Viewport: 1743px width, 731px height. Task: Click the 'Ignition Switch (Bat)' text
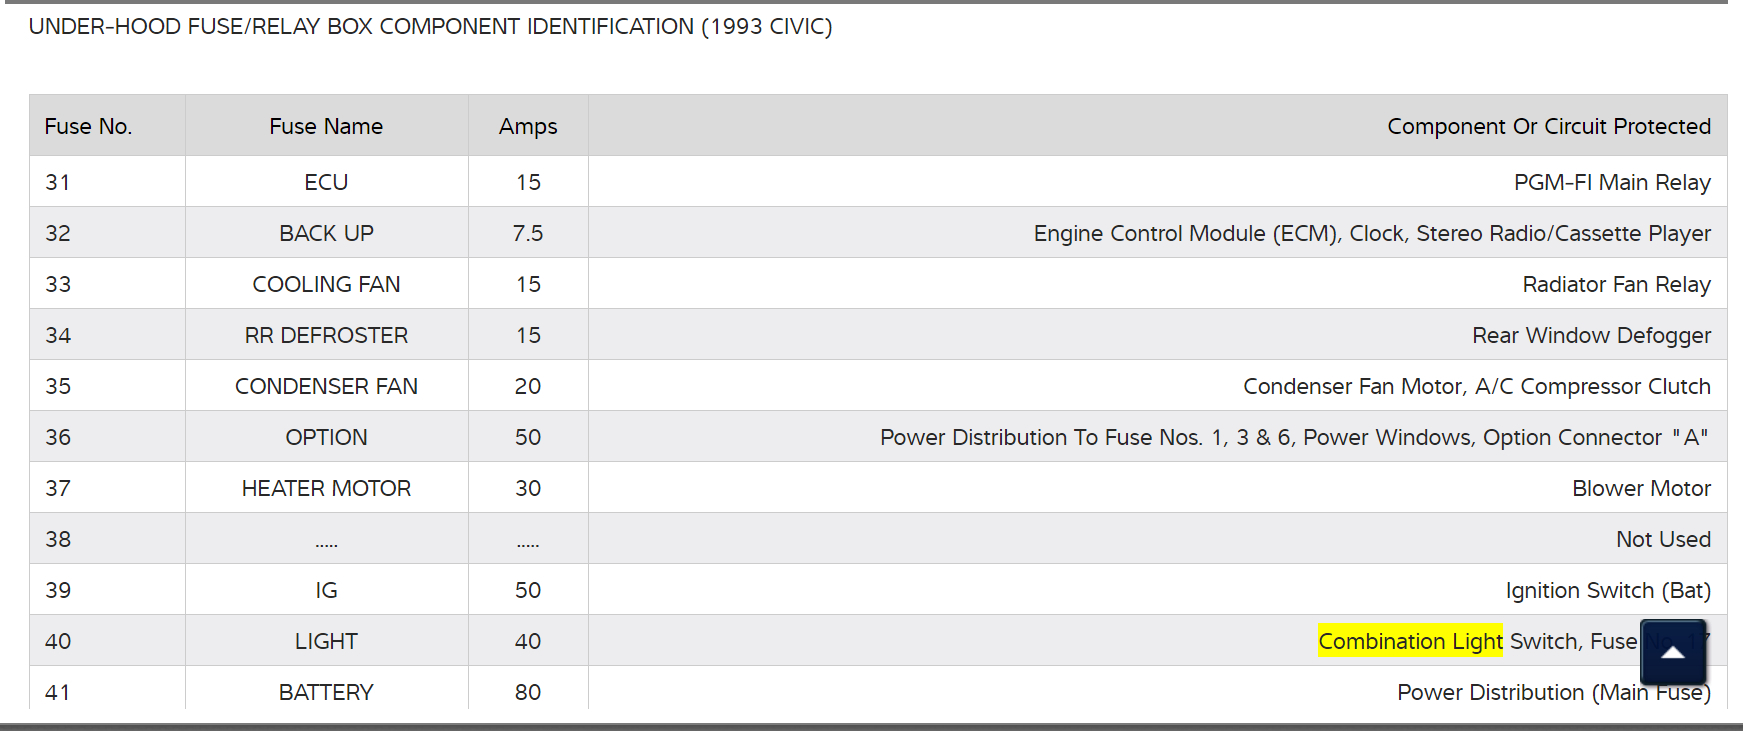[1607, 590]
